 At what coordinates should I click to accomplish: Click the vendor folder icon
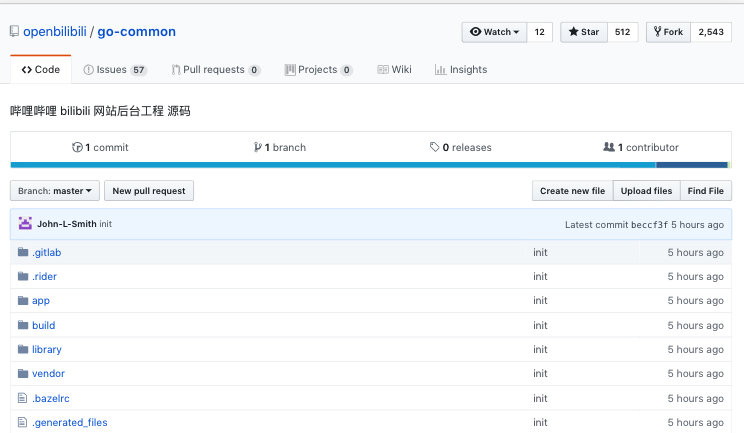tap(23, 374)
